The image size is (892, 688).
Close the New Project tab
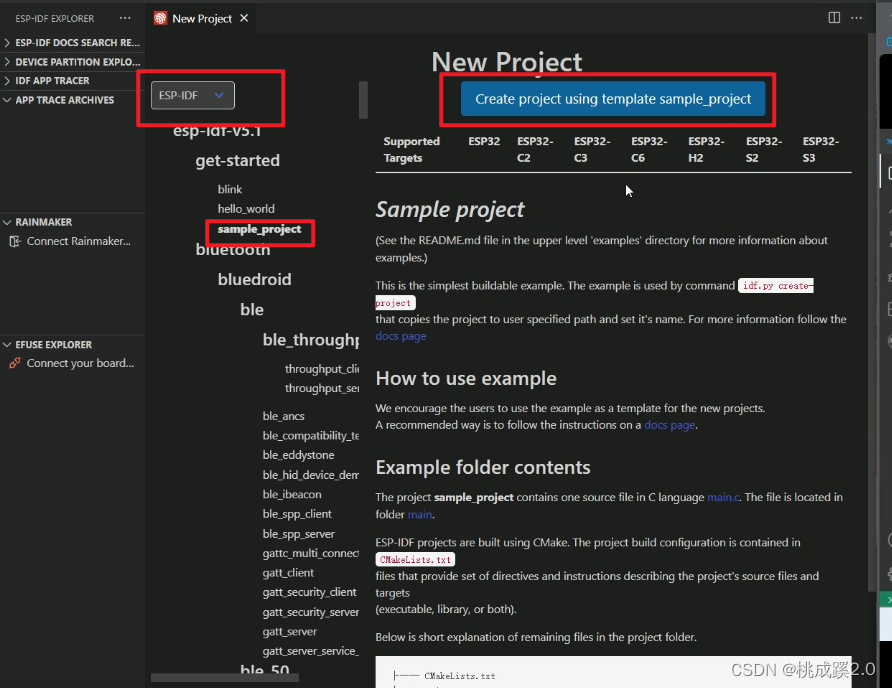pos(244,18)
